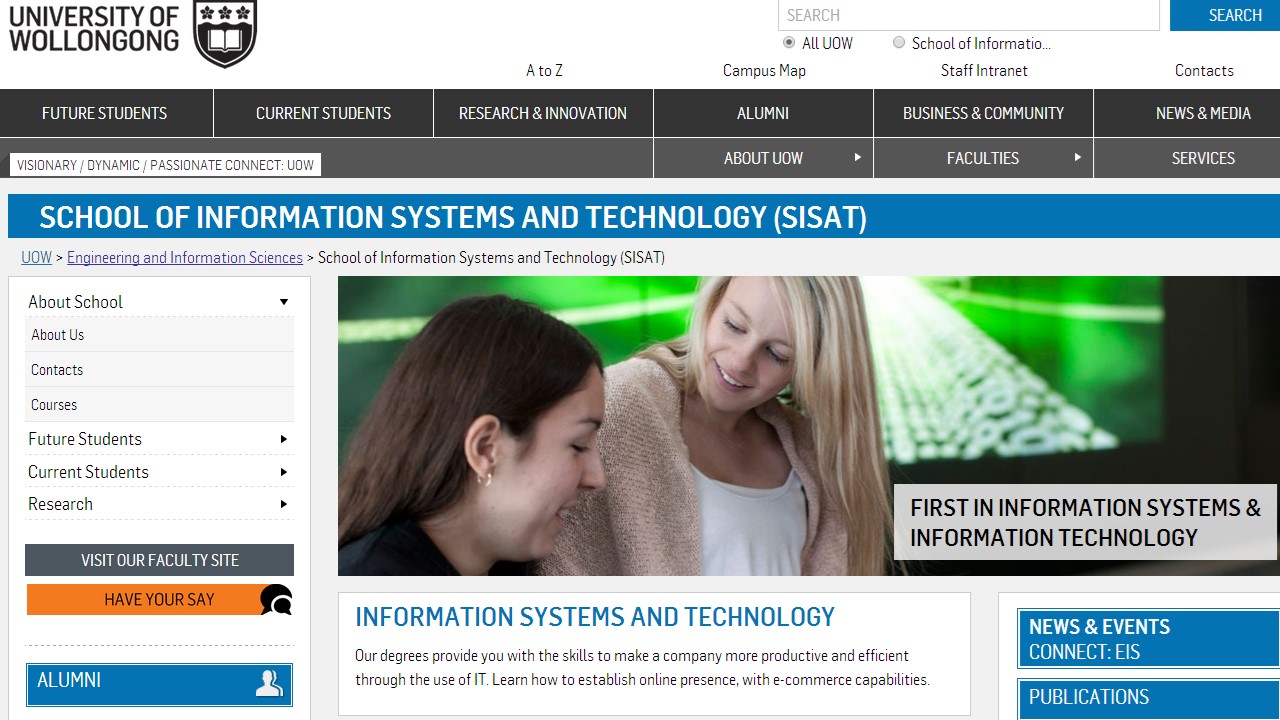Click into the Search input field
The width and height of the screenshot is (1280, 720).
coord(969,15)
